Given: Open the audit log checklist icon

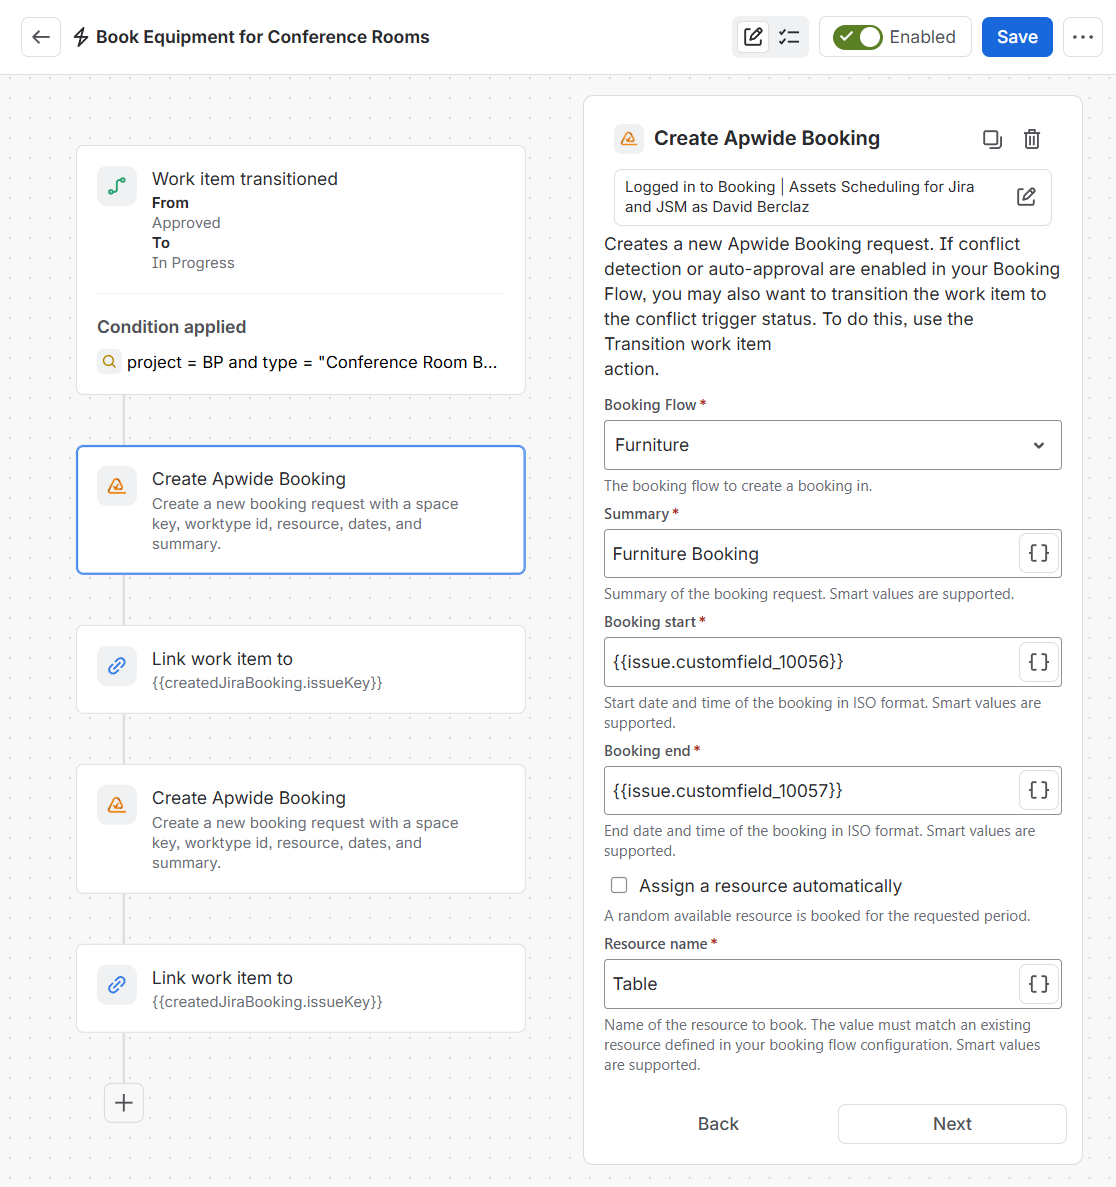Looking at the screenshot, I should 789,37.
